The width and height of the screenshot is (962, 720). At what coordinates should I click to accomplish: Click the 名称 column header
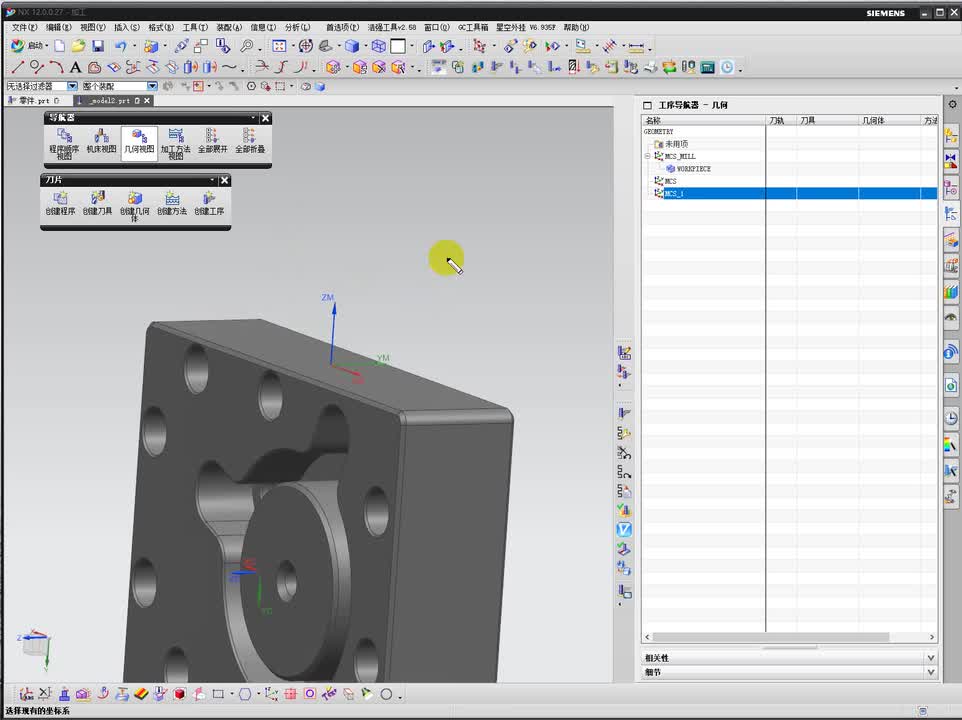(704, 121)
